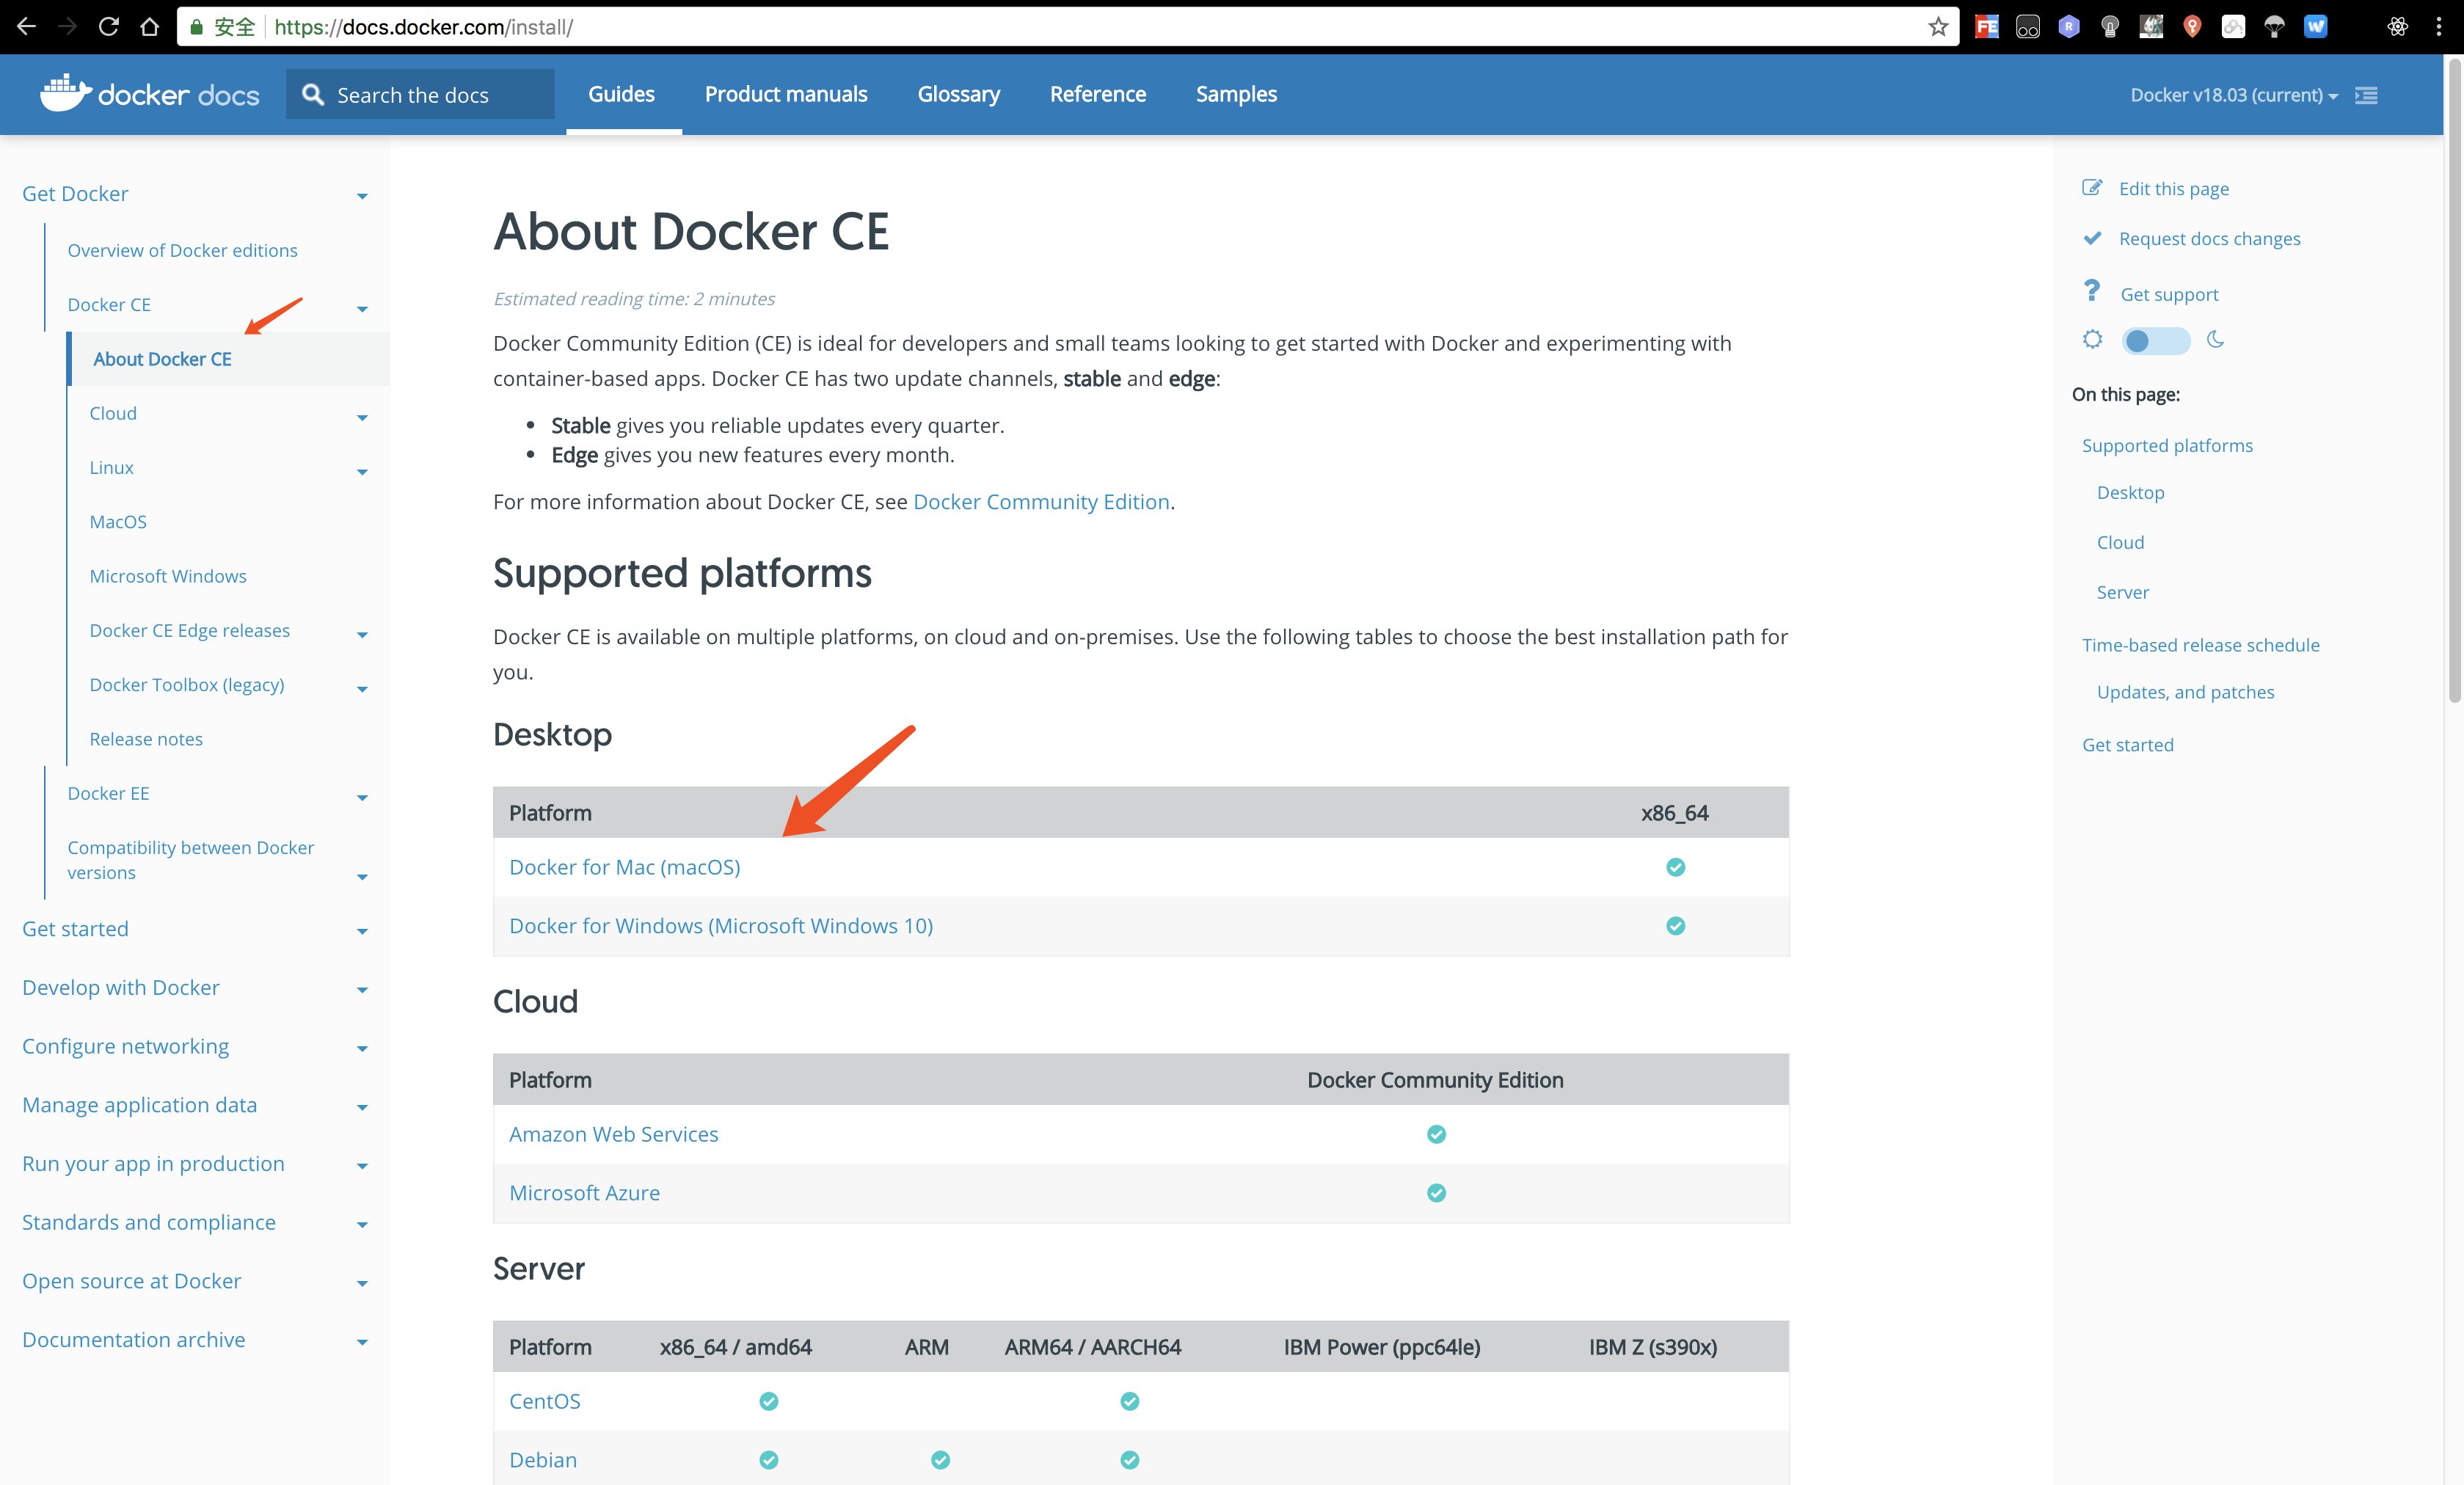Click the Docker for Mac macOS link

(x=624, y=866)
